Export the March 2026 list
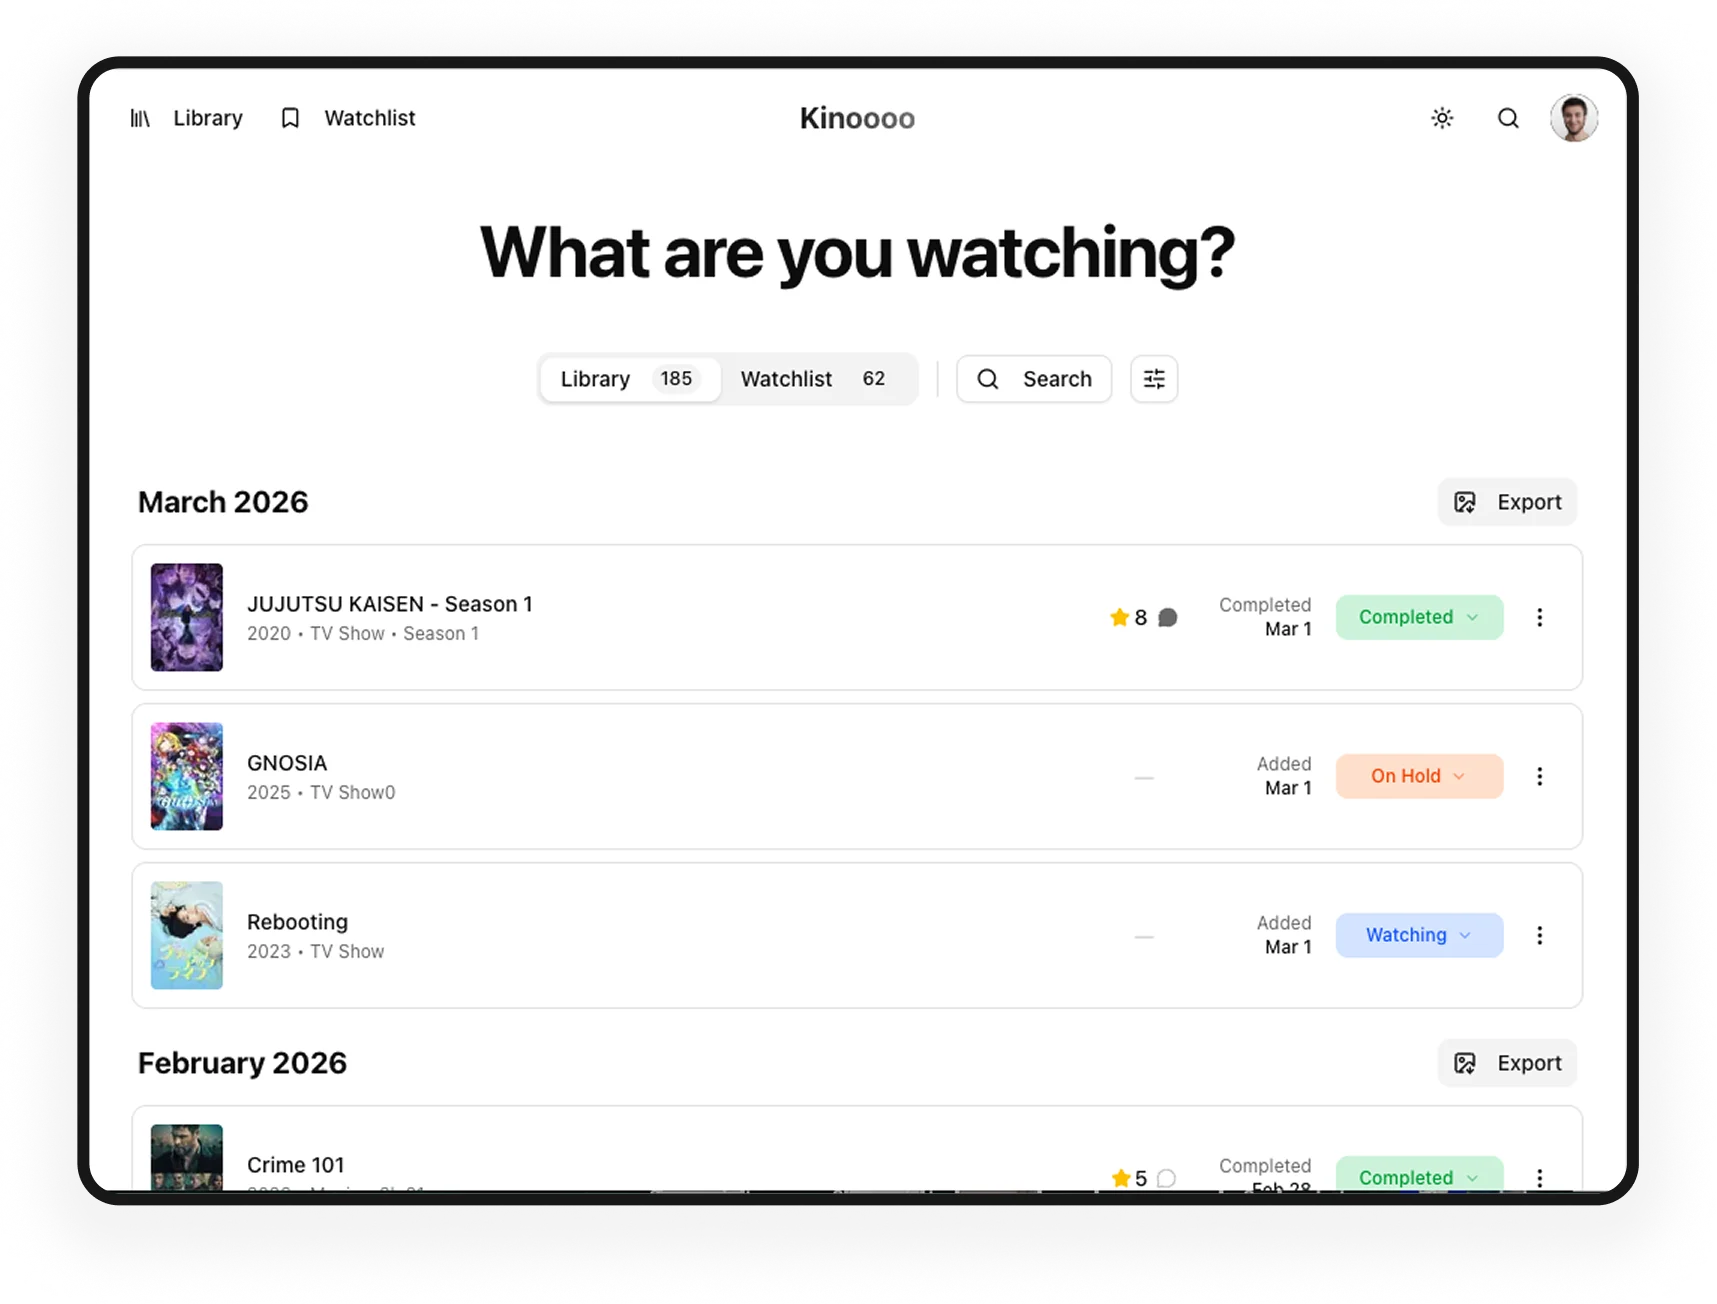The width and height of the screenshot is (1717, 1304). (1507, 502)
